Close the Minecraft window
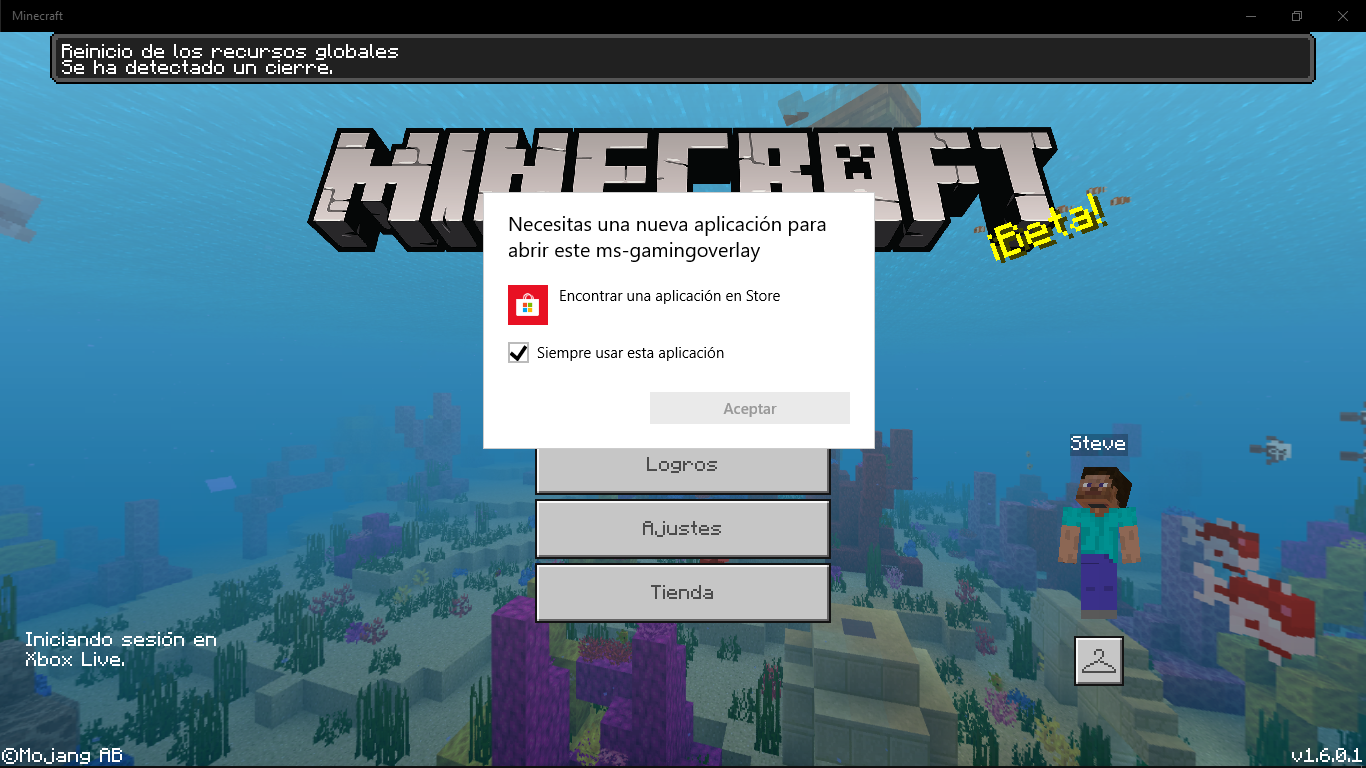The image size is (1366, 768). pyautogui.click(x=1343, y=16)
